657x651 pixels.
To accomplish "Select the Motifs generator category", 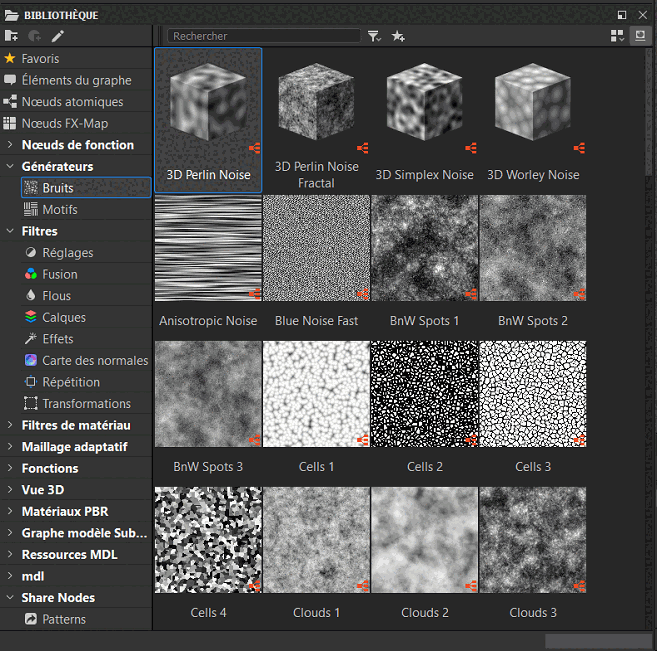I will [x=59, y=210].
